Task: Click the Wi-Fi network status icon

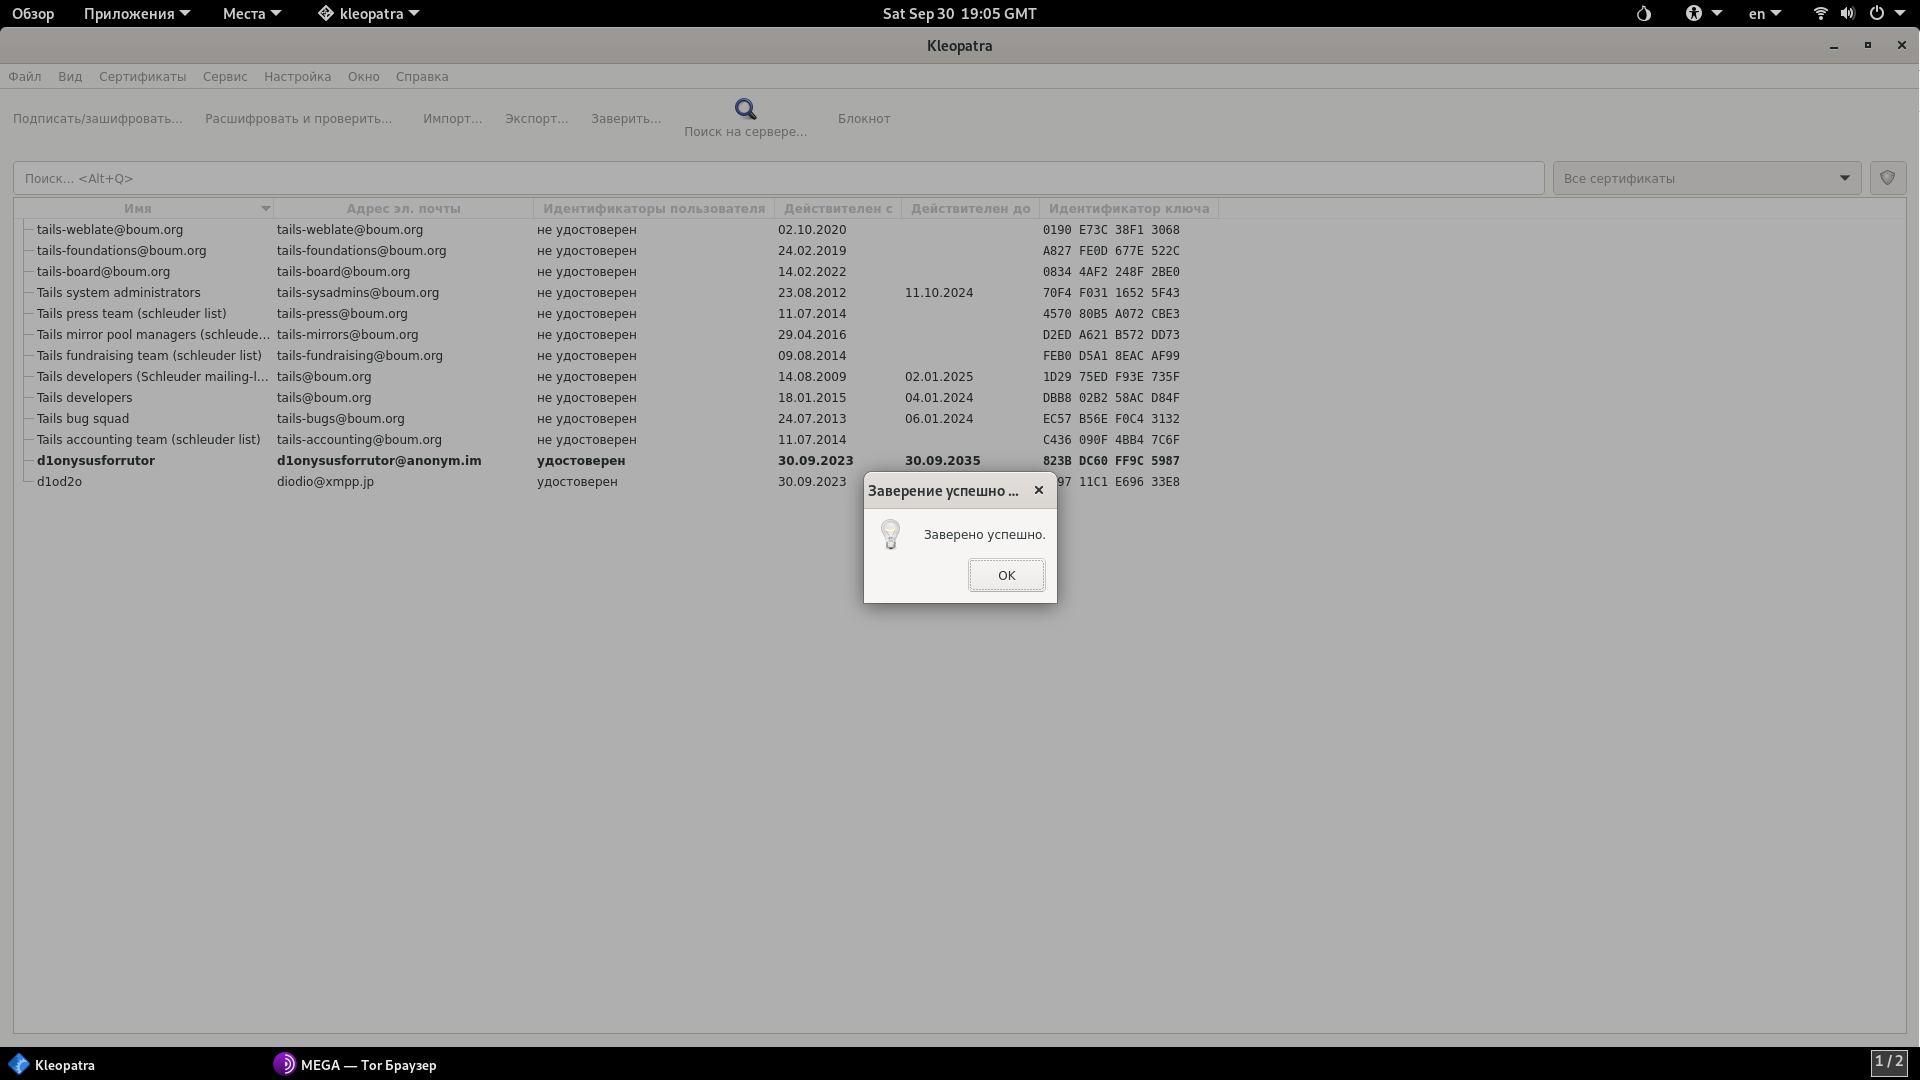Action: (1820, 14)
